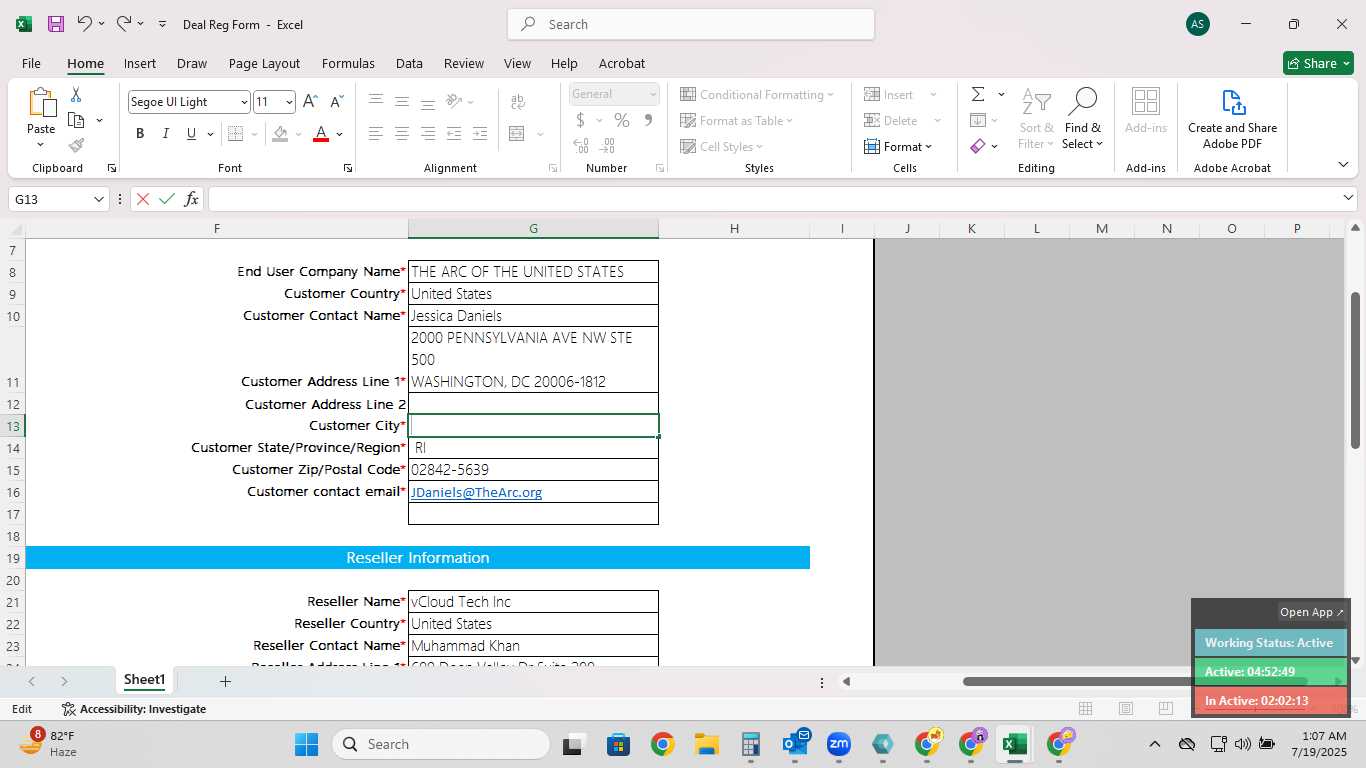1366x768 pixels.
Task: Apply Percent Style
Action: tap(622, 120)
